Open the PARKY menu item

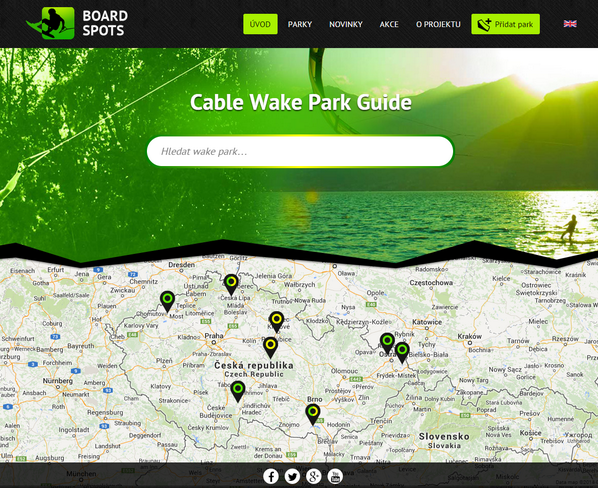pyautogui.click(x=300, y=24)
